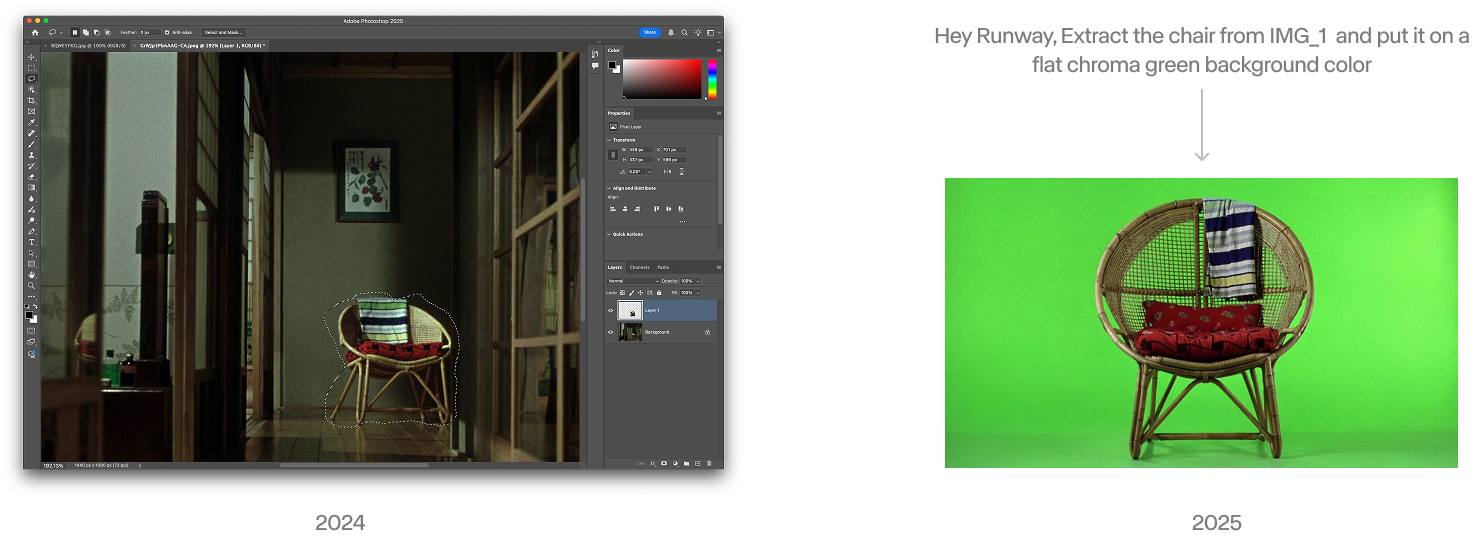Open the search magnifier in top bar

(685, 32)
